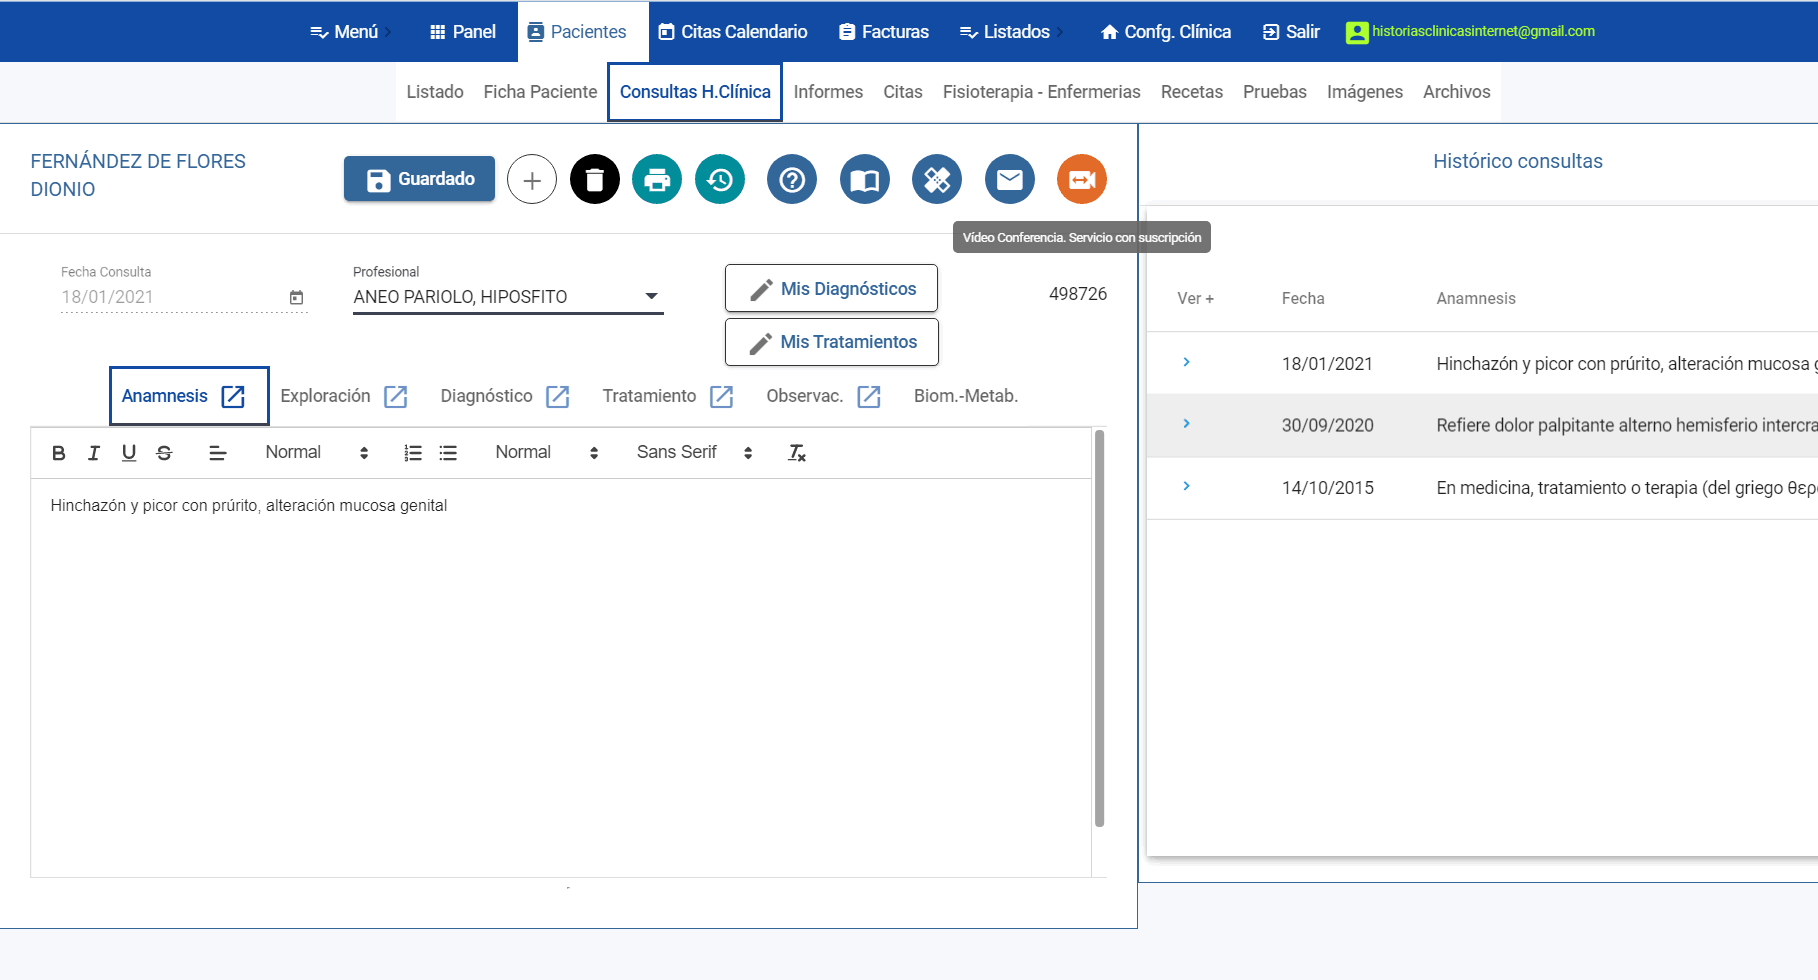Click the envelope email icon
Image resolution: width=1818 pixels, height=980 pixels.
(1009, 180)
